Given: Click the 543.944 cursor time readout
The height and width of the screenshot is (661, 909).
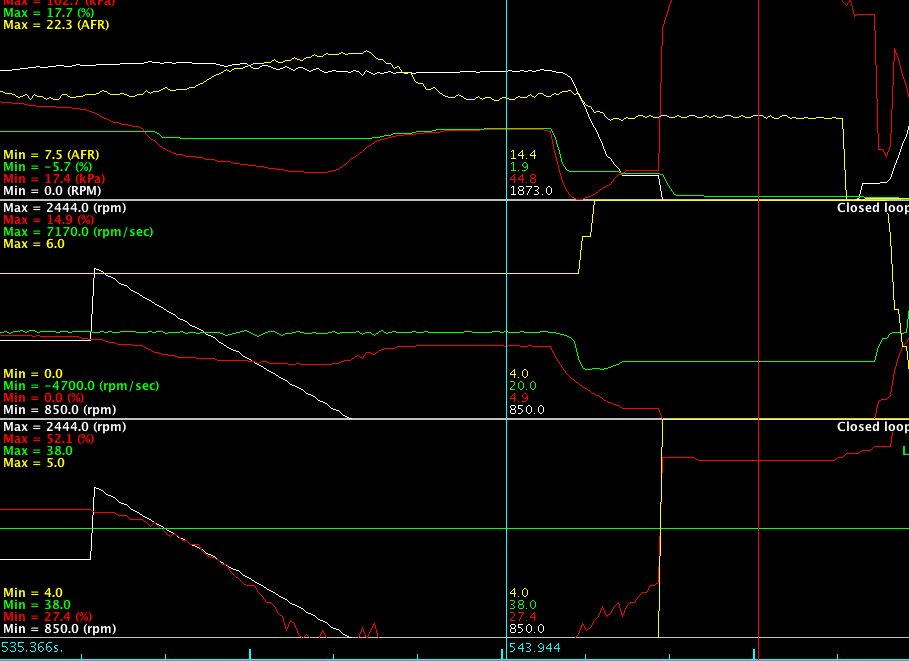Looking at the screenshot, I should click(533, 649).
